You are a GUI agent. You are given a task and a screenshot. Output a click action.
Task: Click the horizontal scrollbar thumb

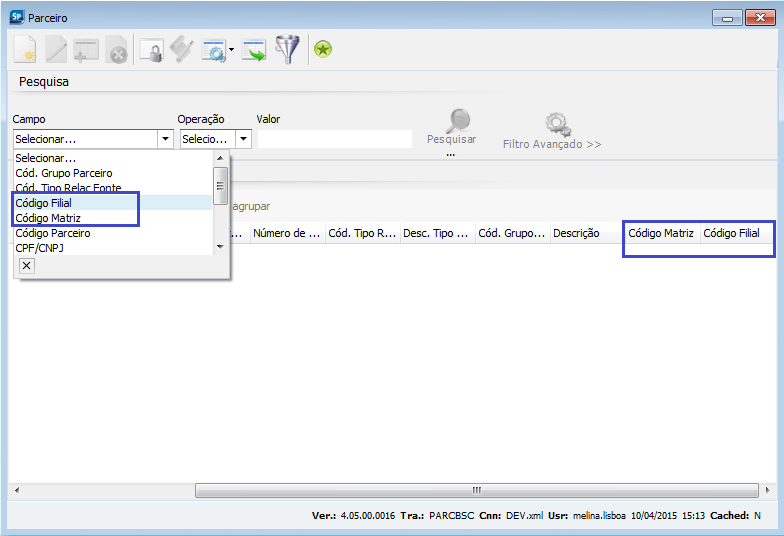(x=476, y=490)
